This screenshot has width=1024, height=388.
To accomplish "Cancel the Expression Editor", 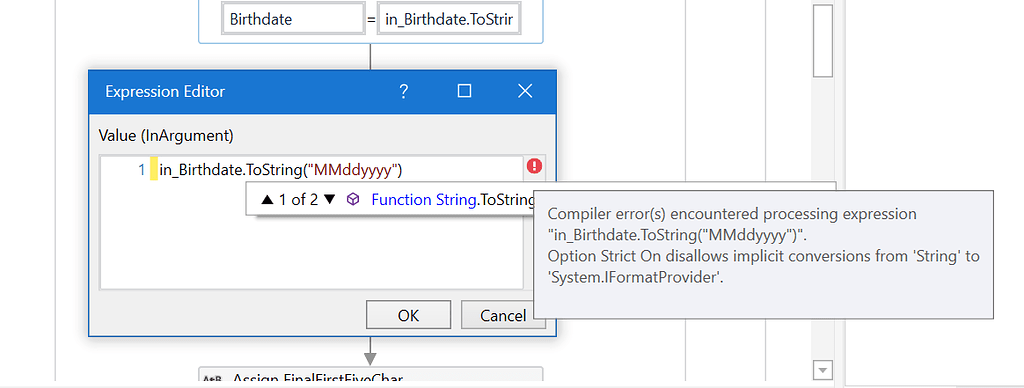I will (x=503, y=315).
